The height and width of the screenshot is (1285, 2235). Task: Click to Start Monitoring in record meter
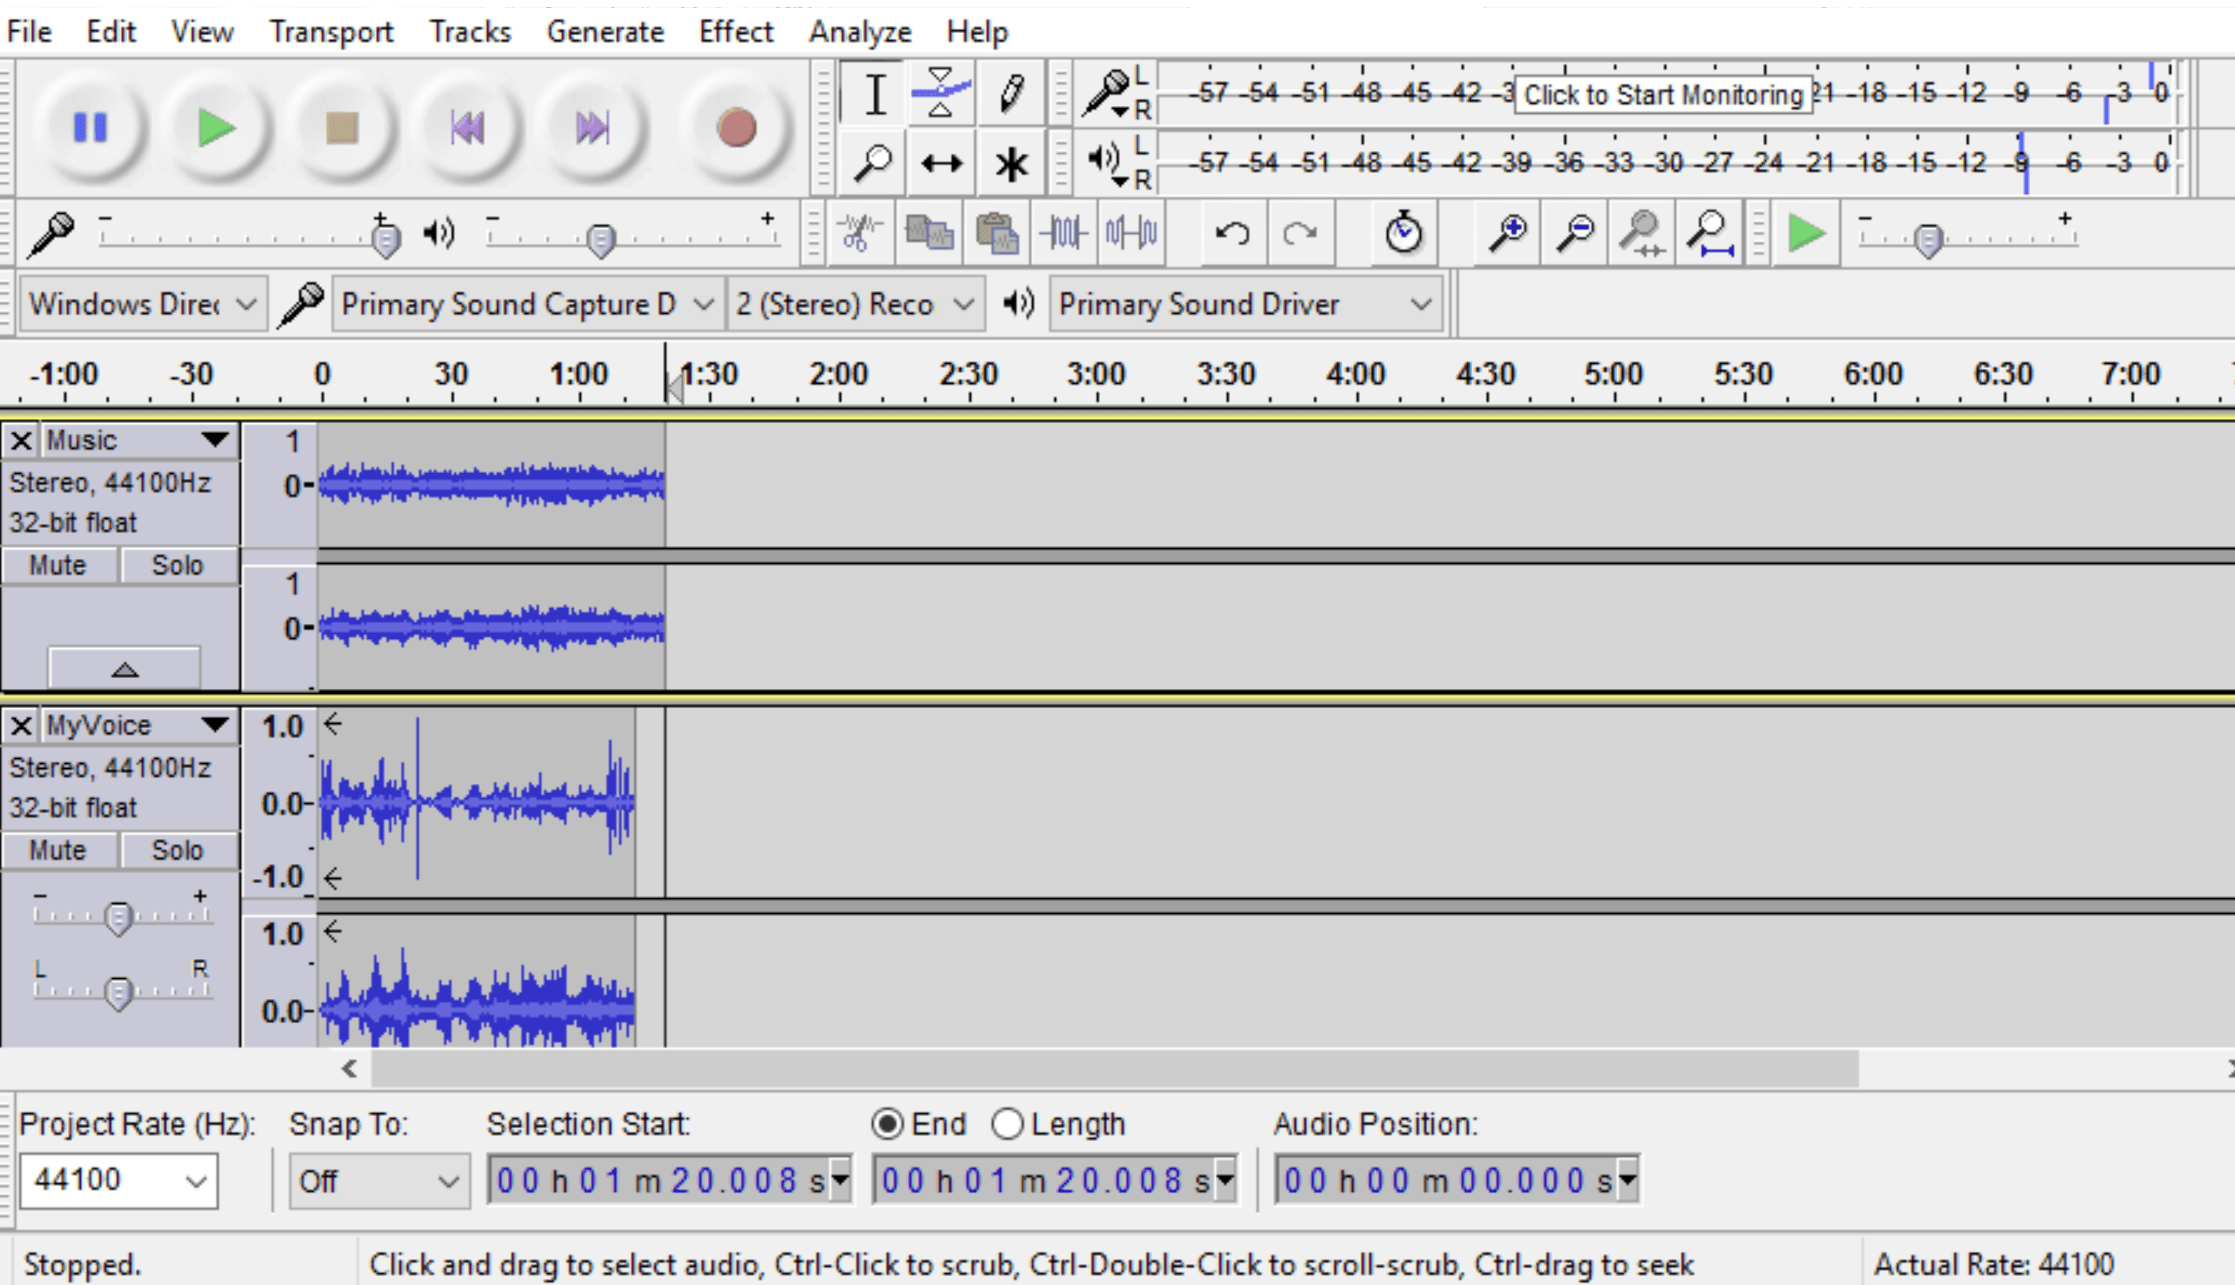[1663, 95]
